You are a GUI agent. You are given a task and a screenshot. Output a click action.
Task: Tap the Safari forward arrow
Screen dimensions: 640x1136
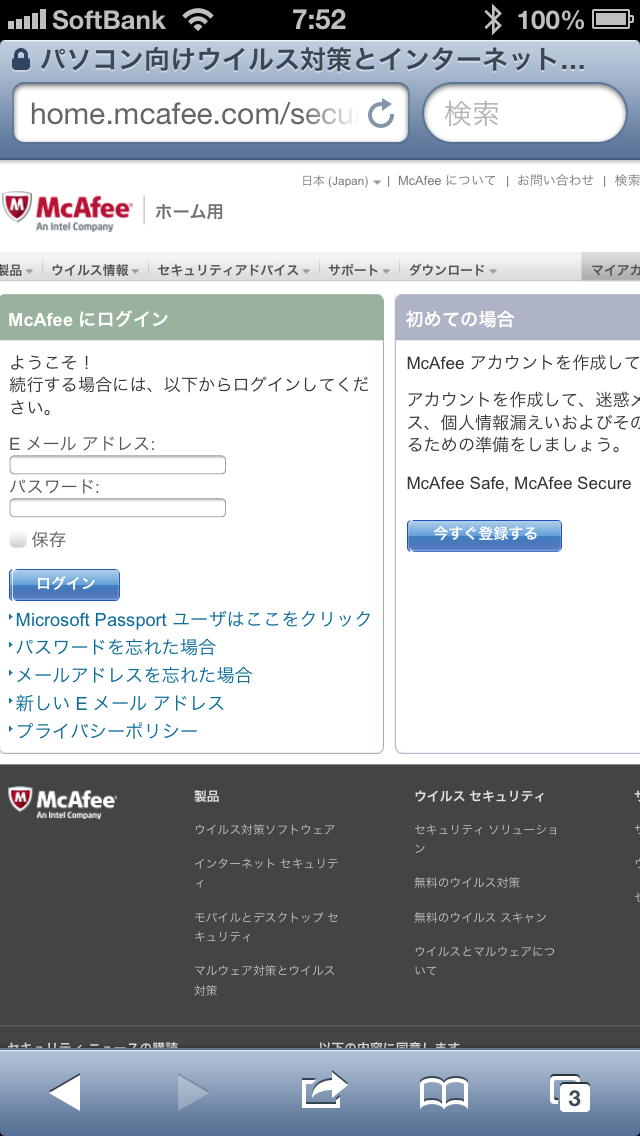point(193,1092)
